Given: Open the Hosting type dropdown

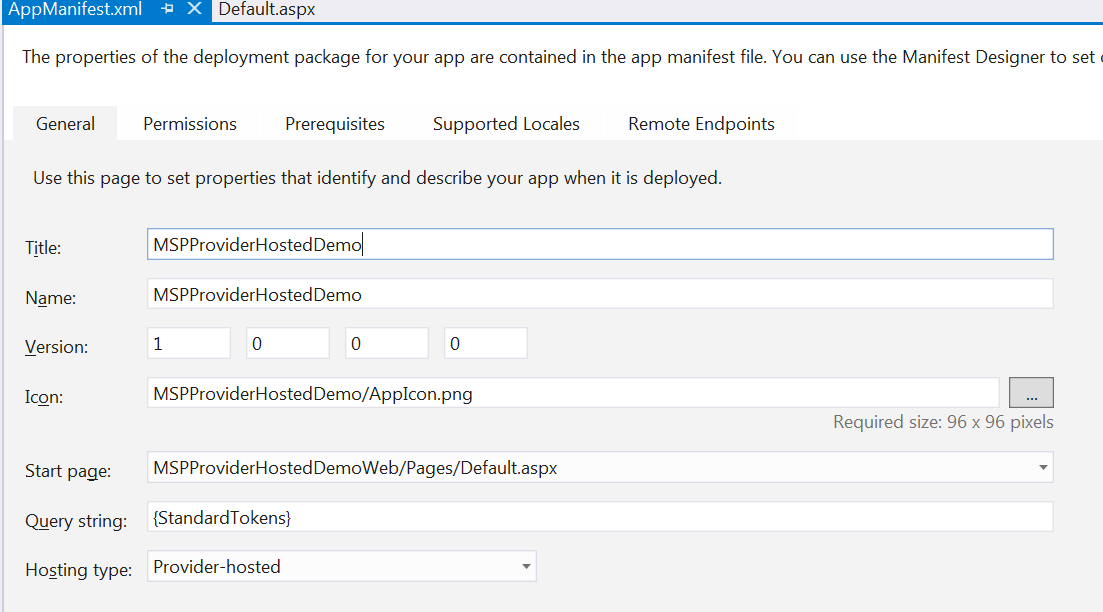Looking at the screenshot, I should tap(341, 566).
